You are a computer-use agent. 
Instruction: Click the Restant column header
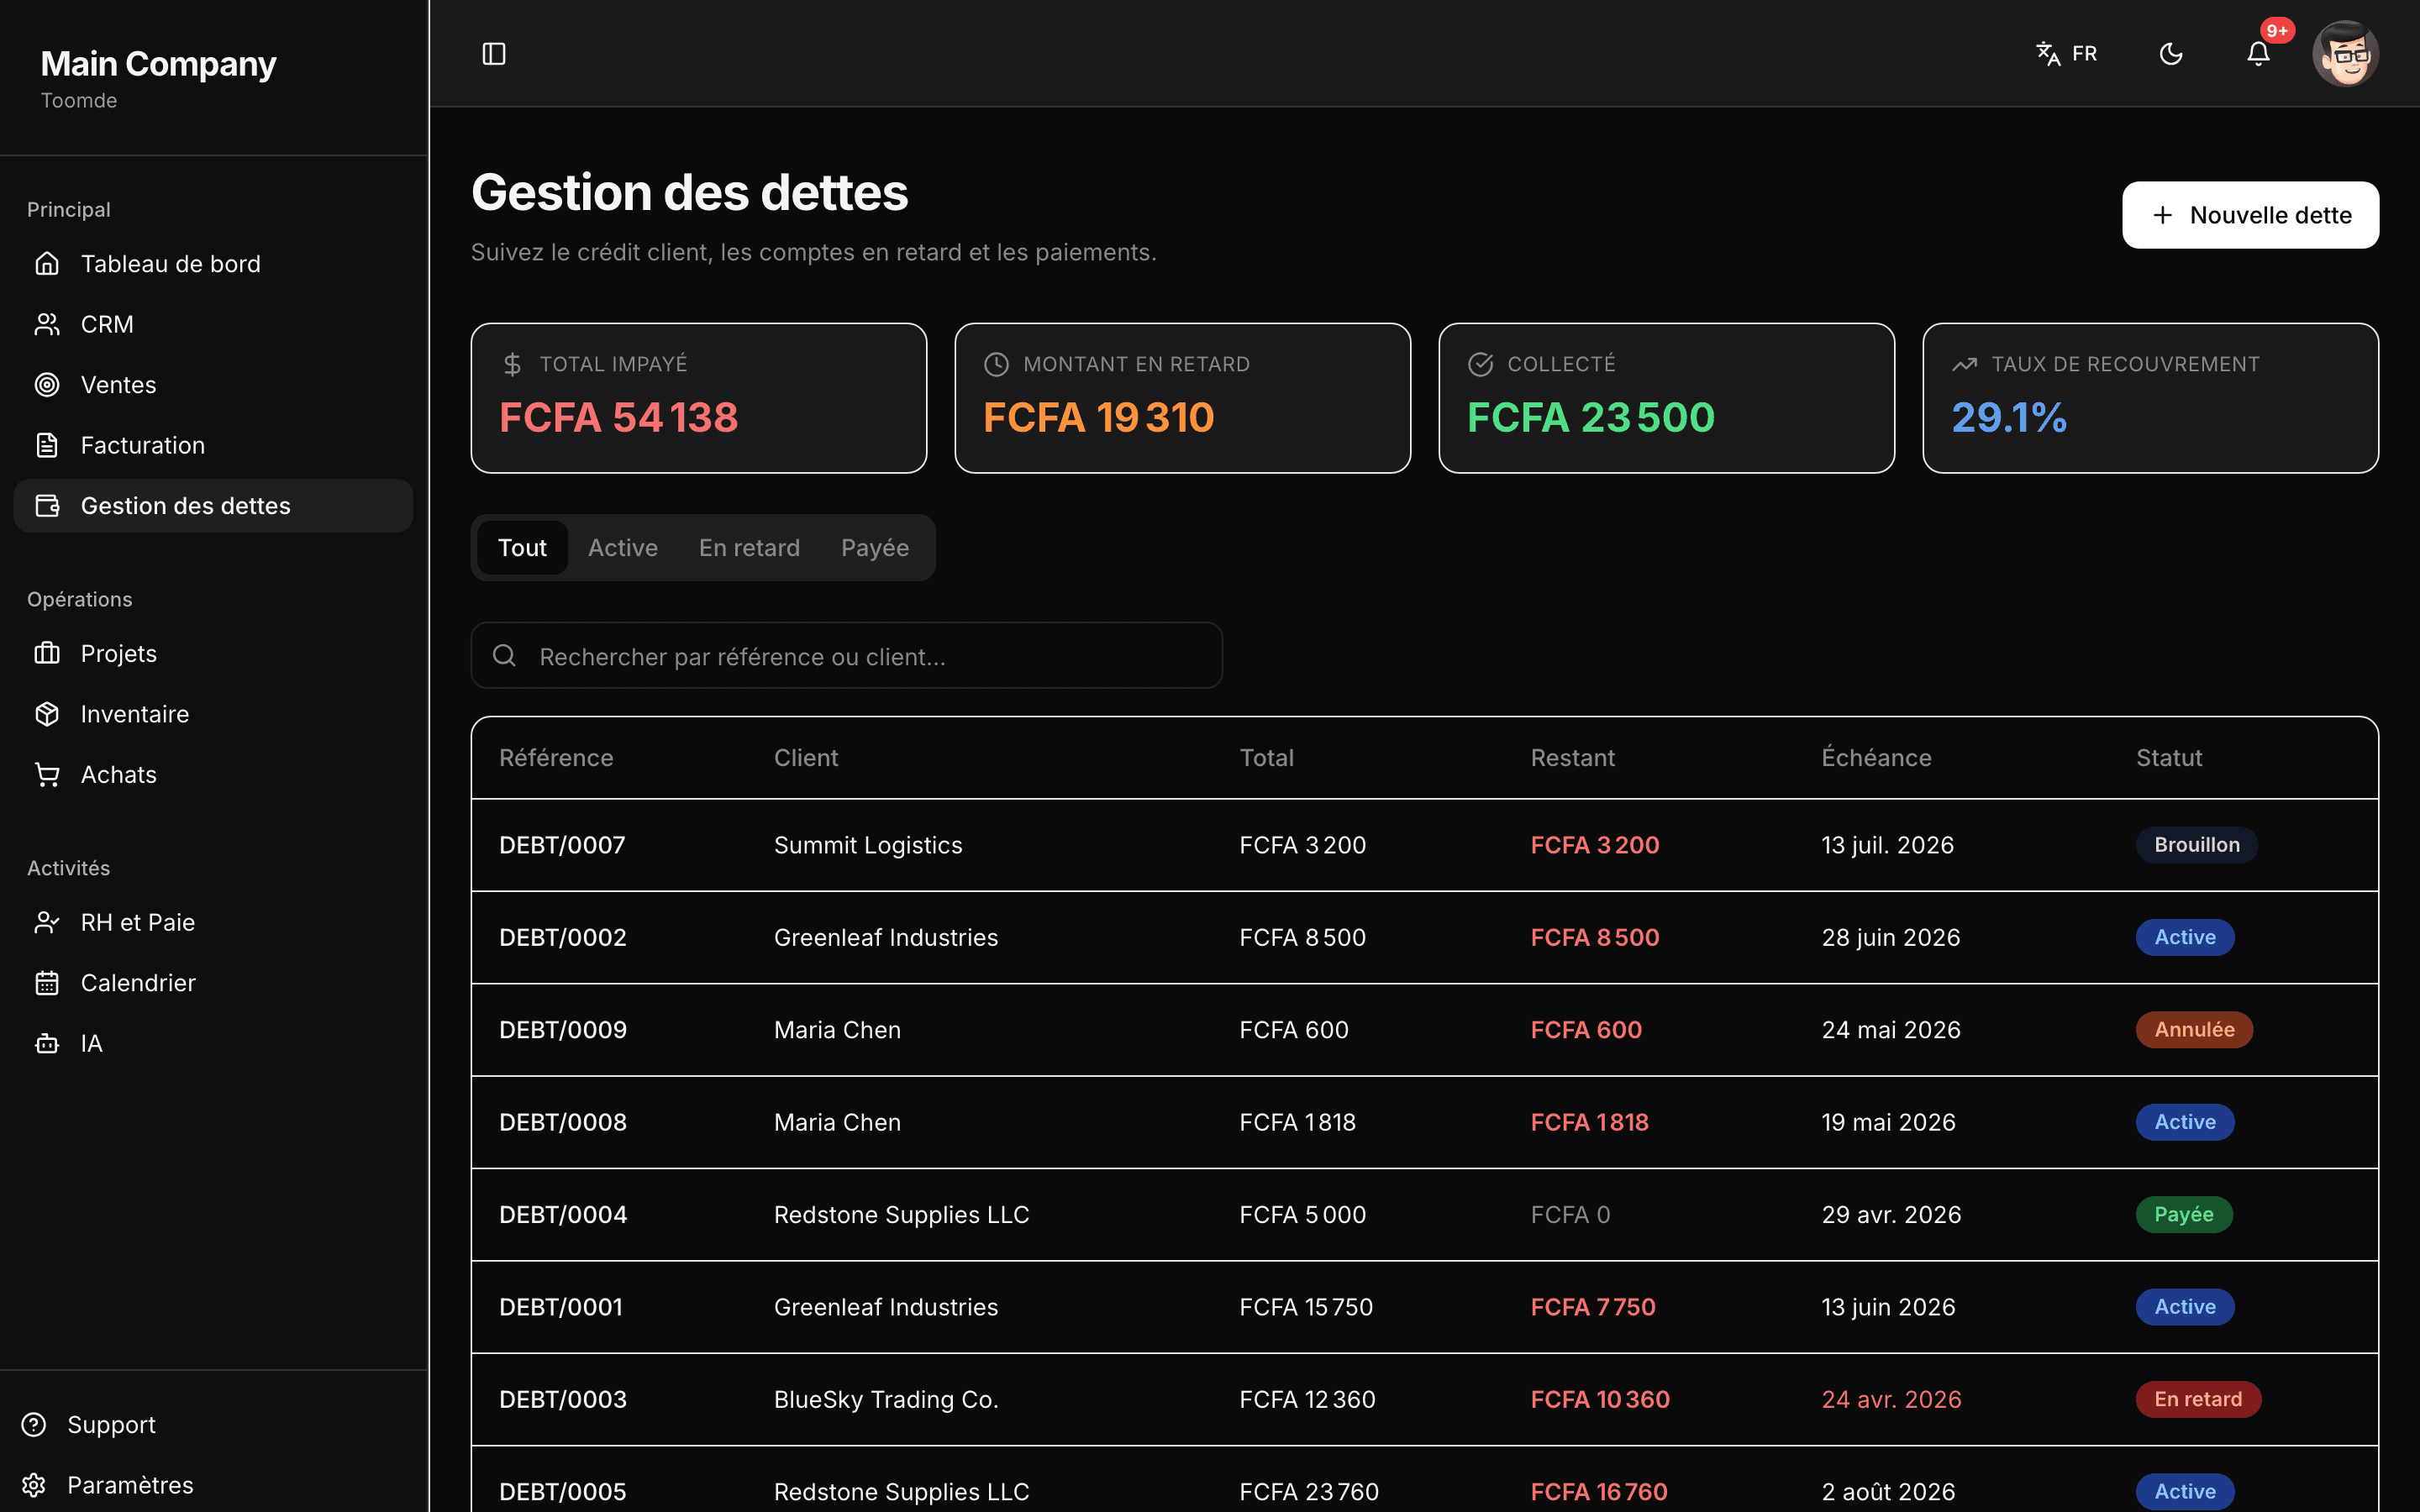click(x=1572, y=758)
